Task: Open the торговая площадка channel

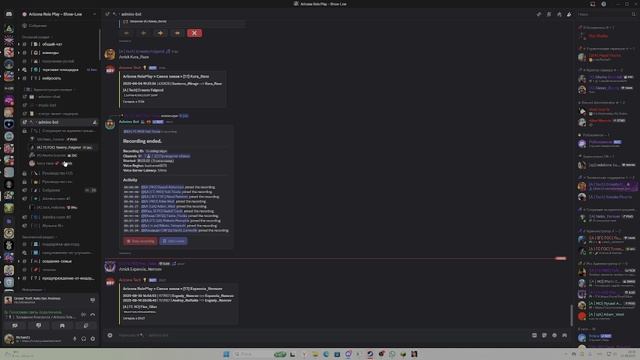Action: [x=59, y=70]
